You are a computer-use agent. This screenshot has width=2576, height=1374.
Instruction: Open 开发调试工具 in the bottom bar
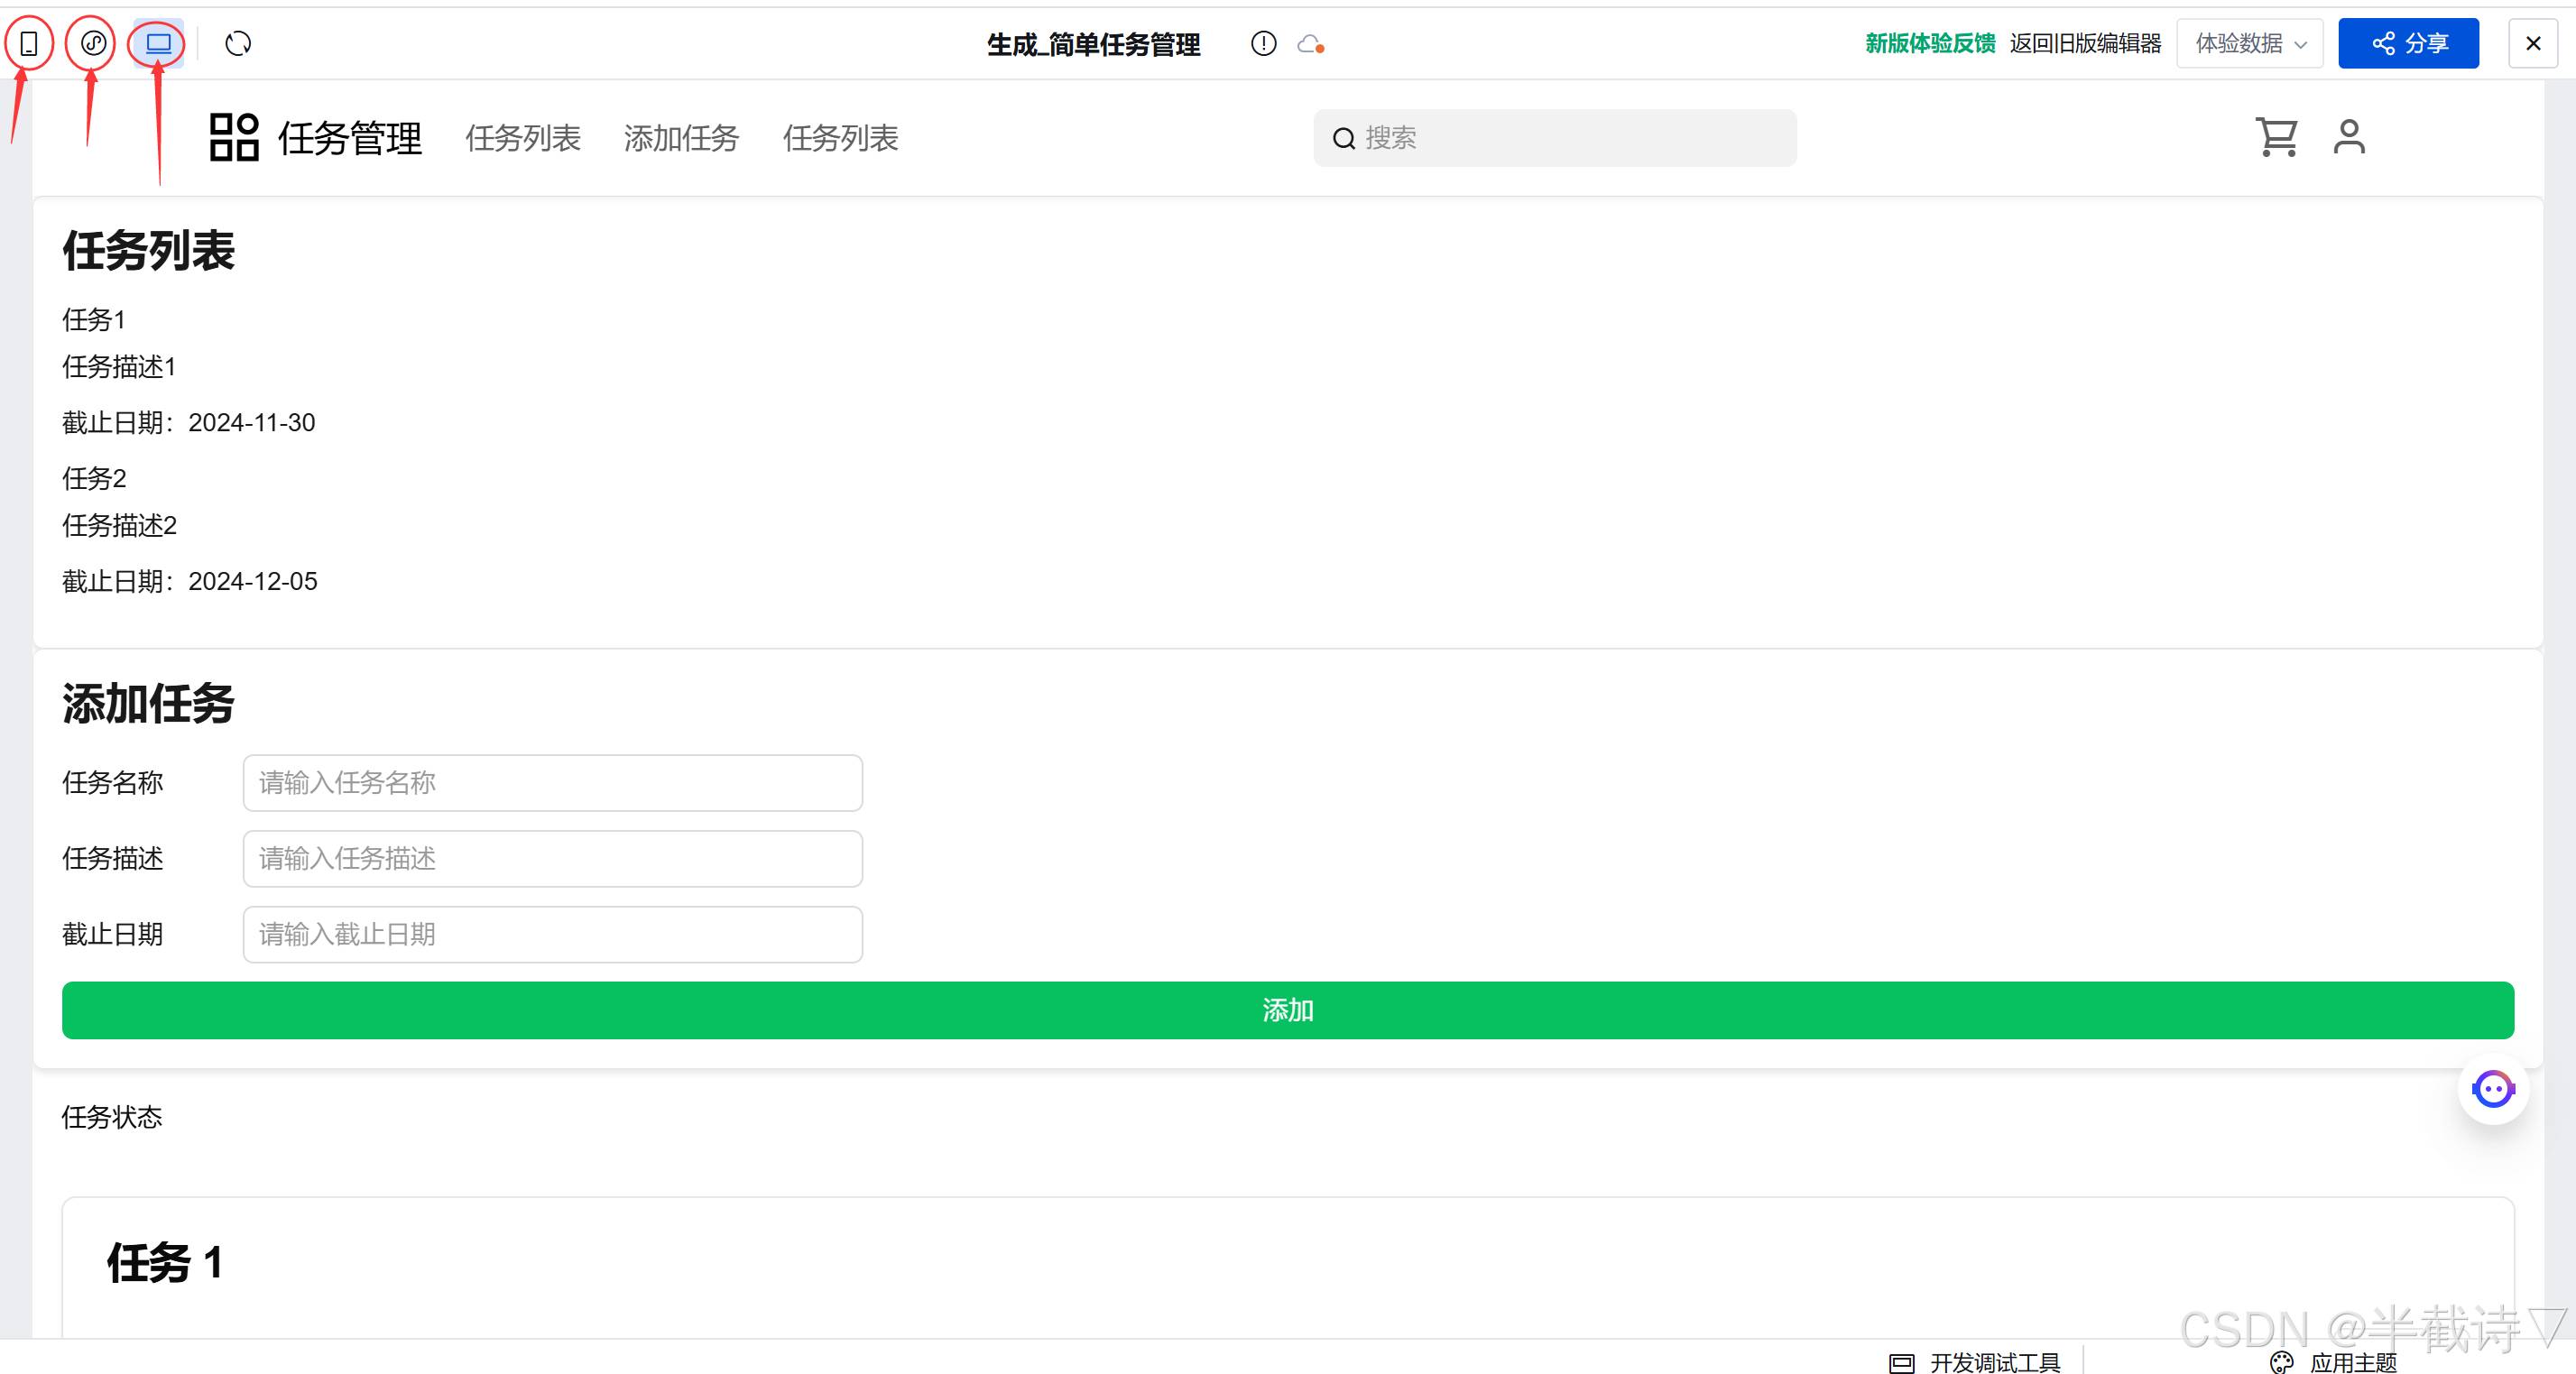pyautogui.click(x=1994, y=1362)
